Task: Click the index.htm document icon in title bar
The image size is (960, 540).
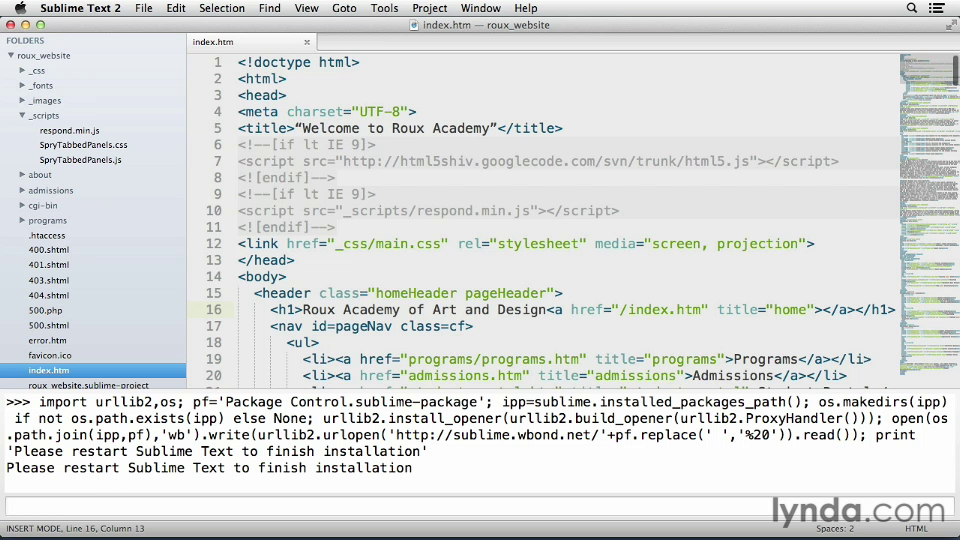Action: tap(414, 25)
